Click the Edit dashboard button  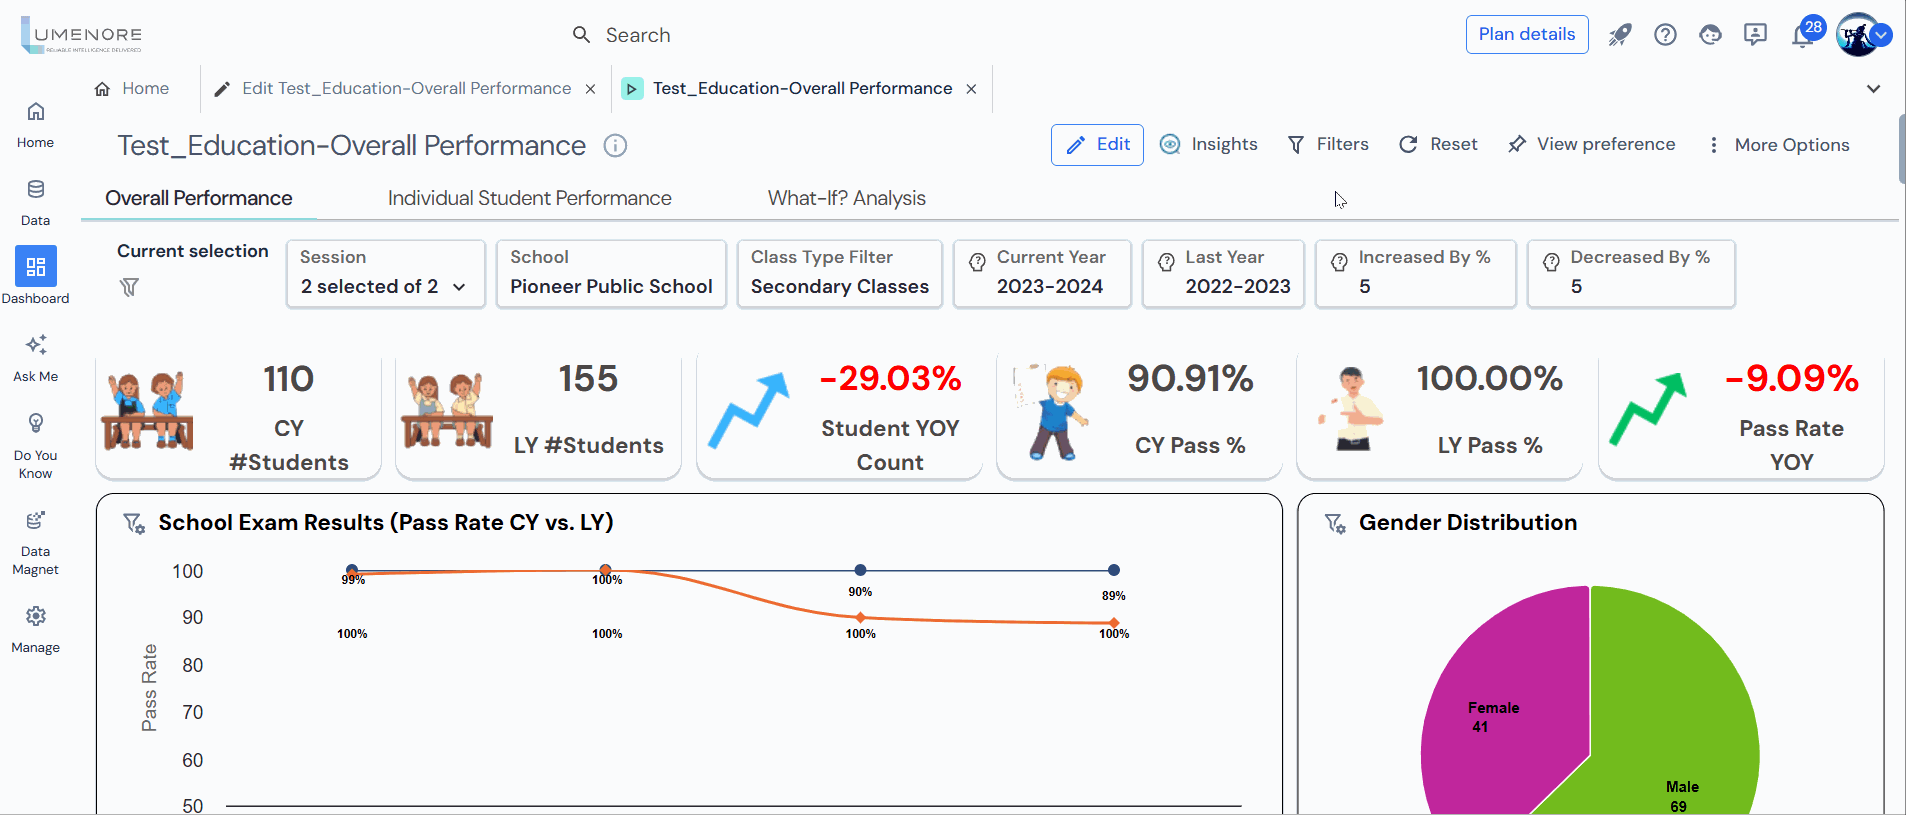[1097, 145]
